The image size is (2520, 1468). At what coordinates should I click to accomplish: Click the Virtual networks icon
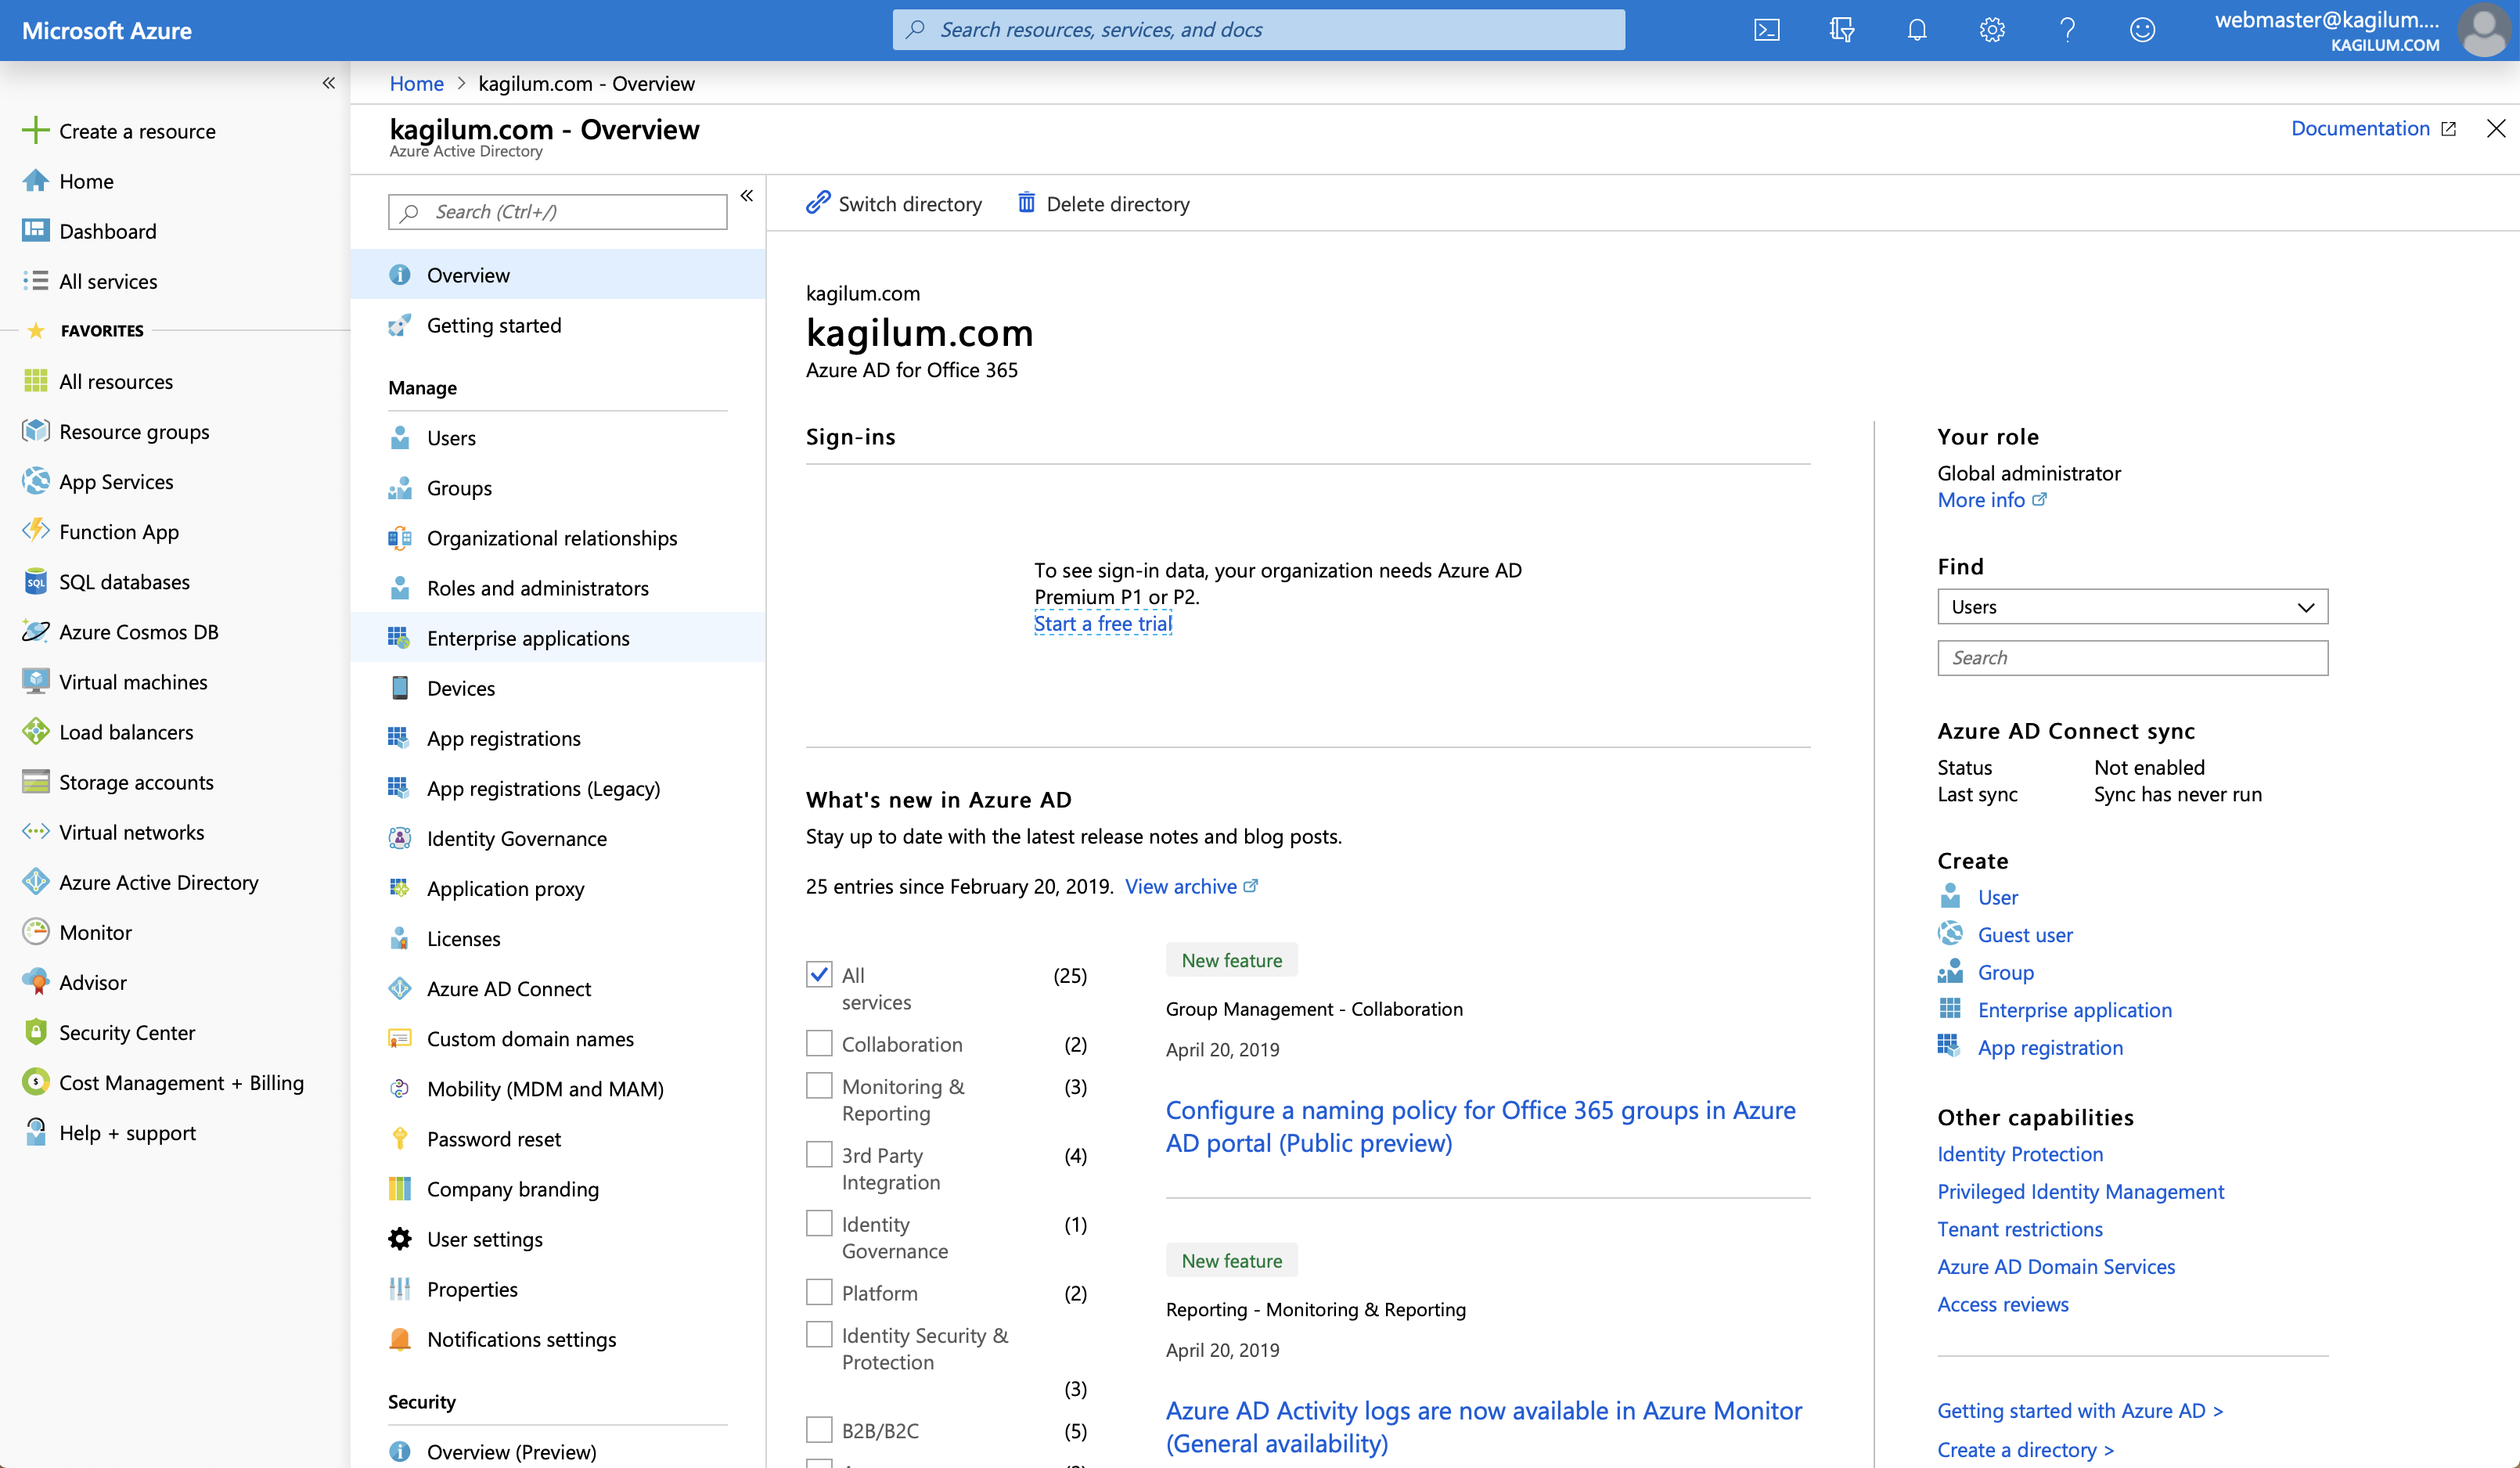click(x=35, y=831)
